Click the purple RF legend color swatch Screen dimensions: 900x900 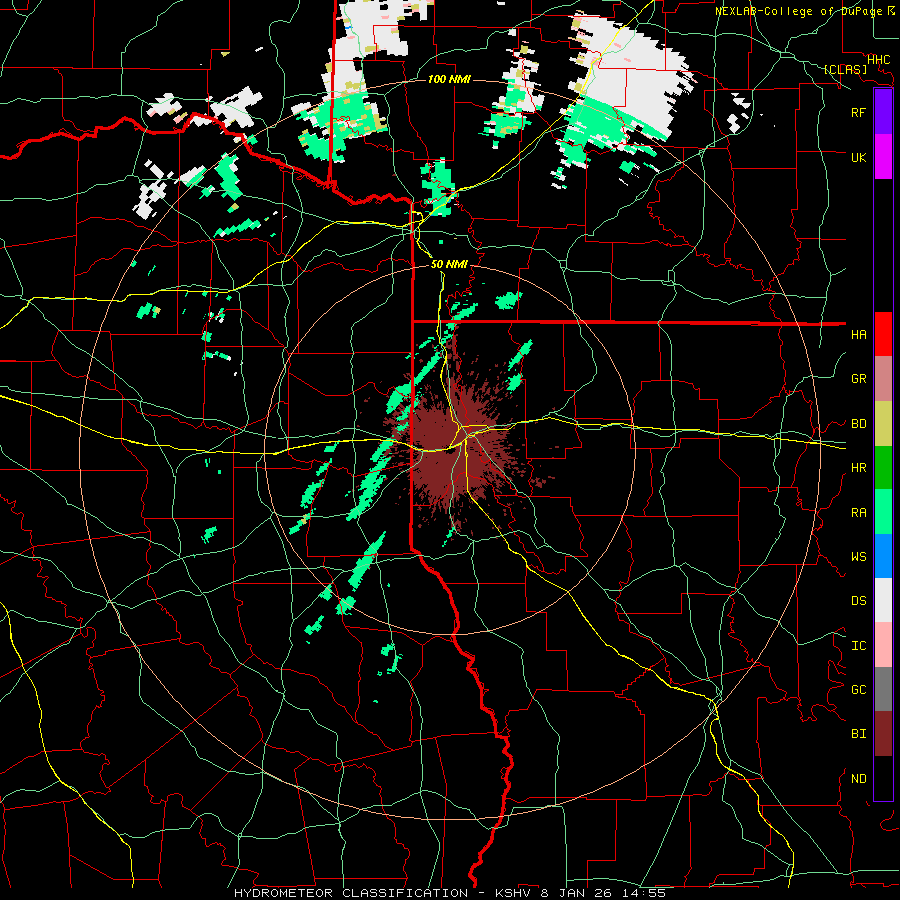pyautogui.click(x=883, y=112)
